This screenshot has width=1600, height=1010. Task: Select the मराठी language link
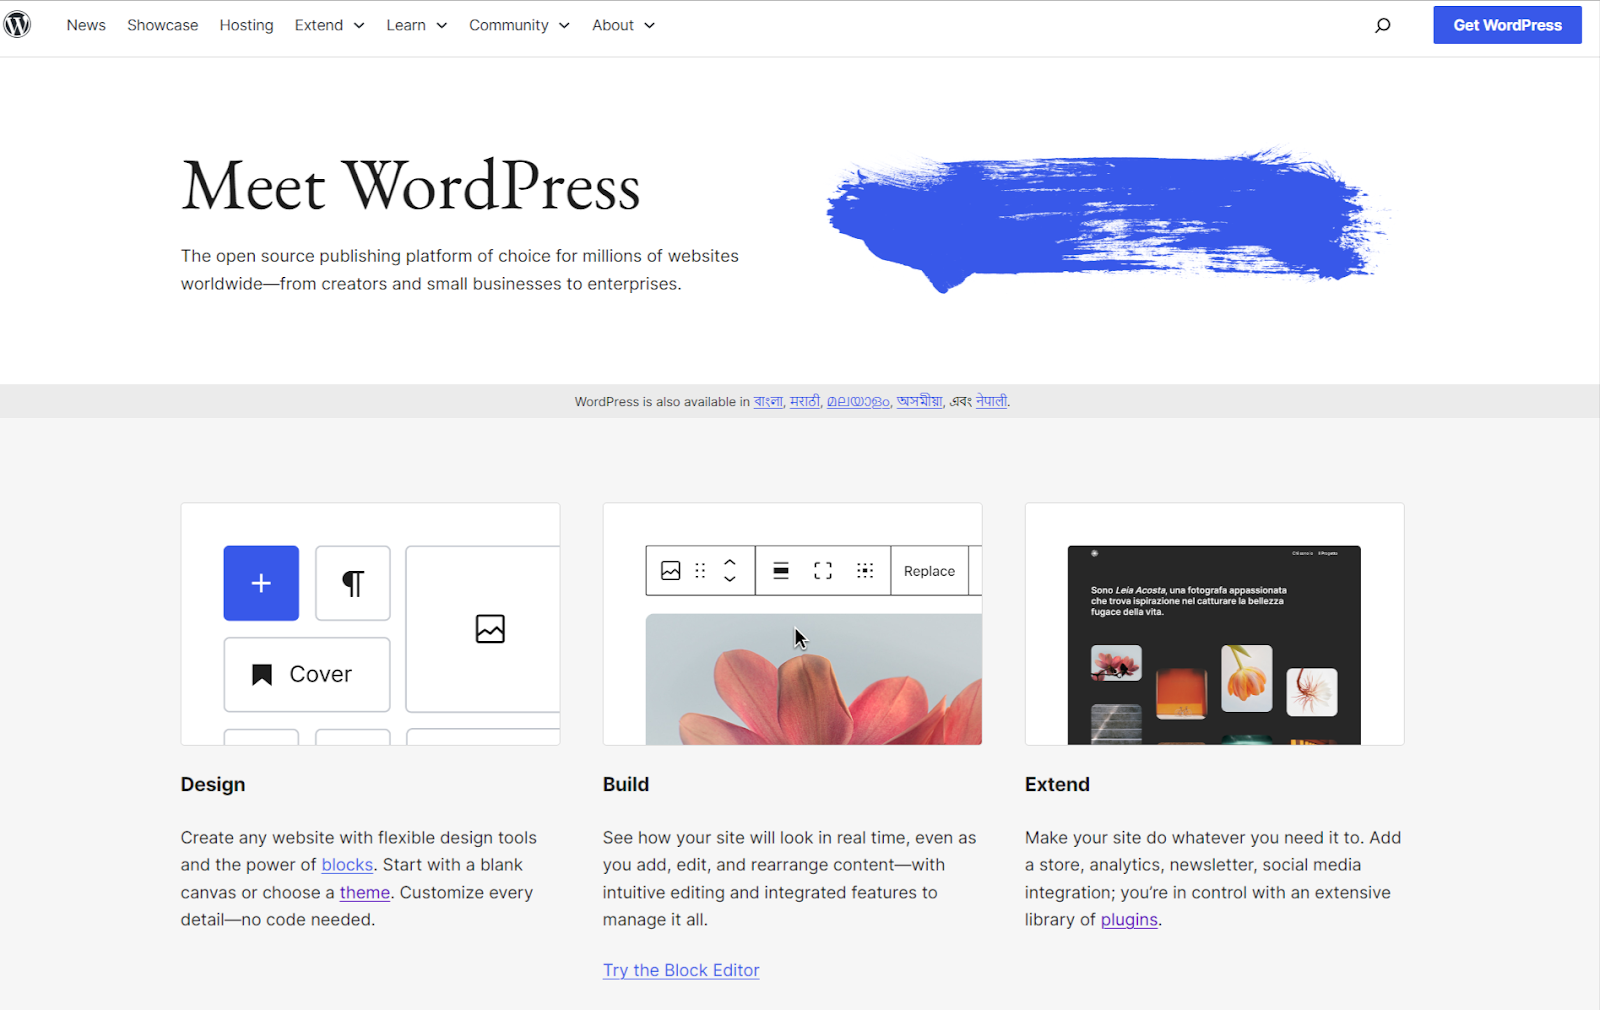[x=805, y=402]
